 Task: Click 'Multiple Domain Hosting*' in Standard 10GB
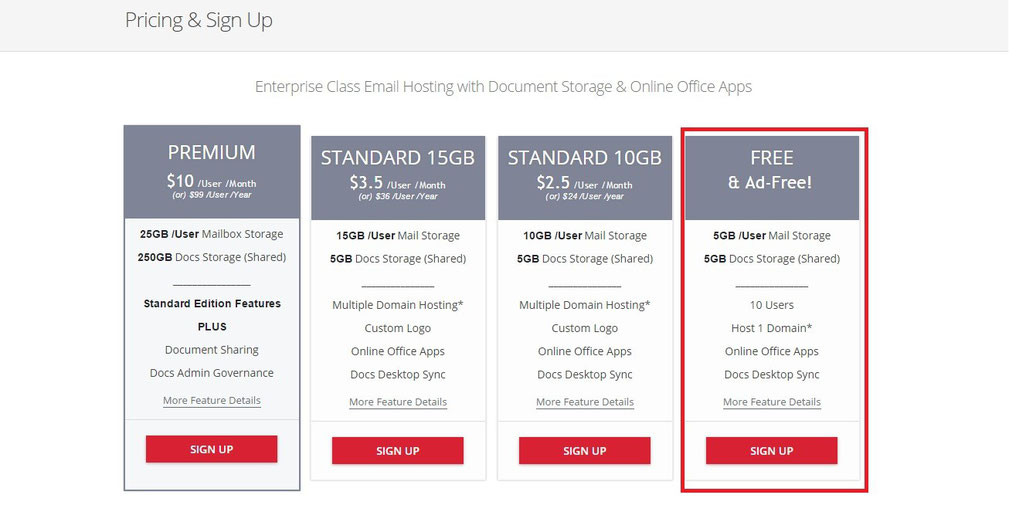point(585,305)
